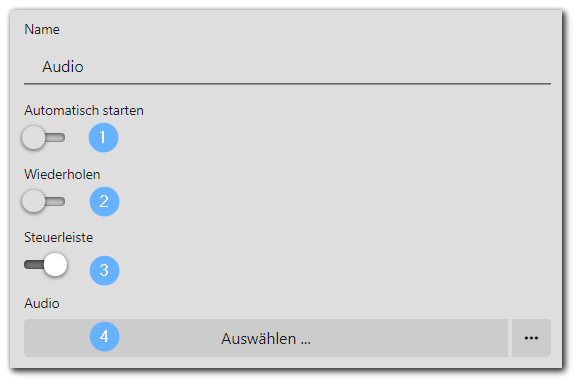Open the three-dots more options button
The width and height of the screenshot is (580, 386).
coord(531,338)
